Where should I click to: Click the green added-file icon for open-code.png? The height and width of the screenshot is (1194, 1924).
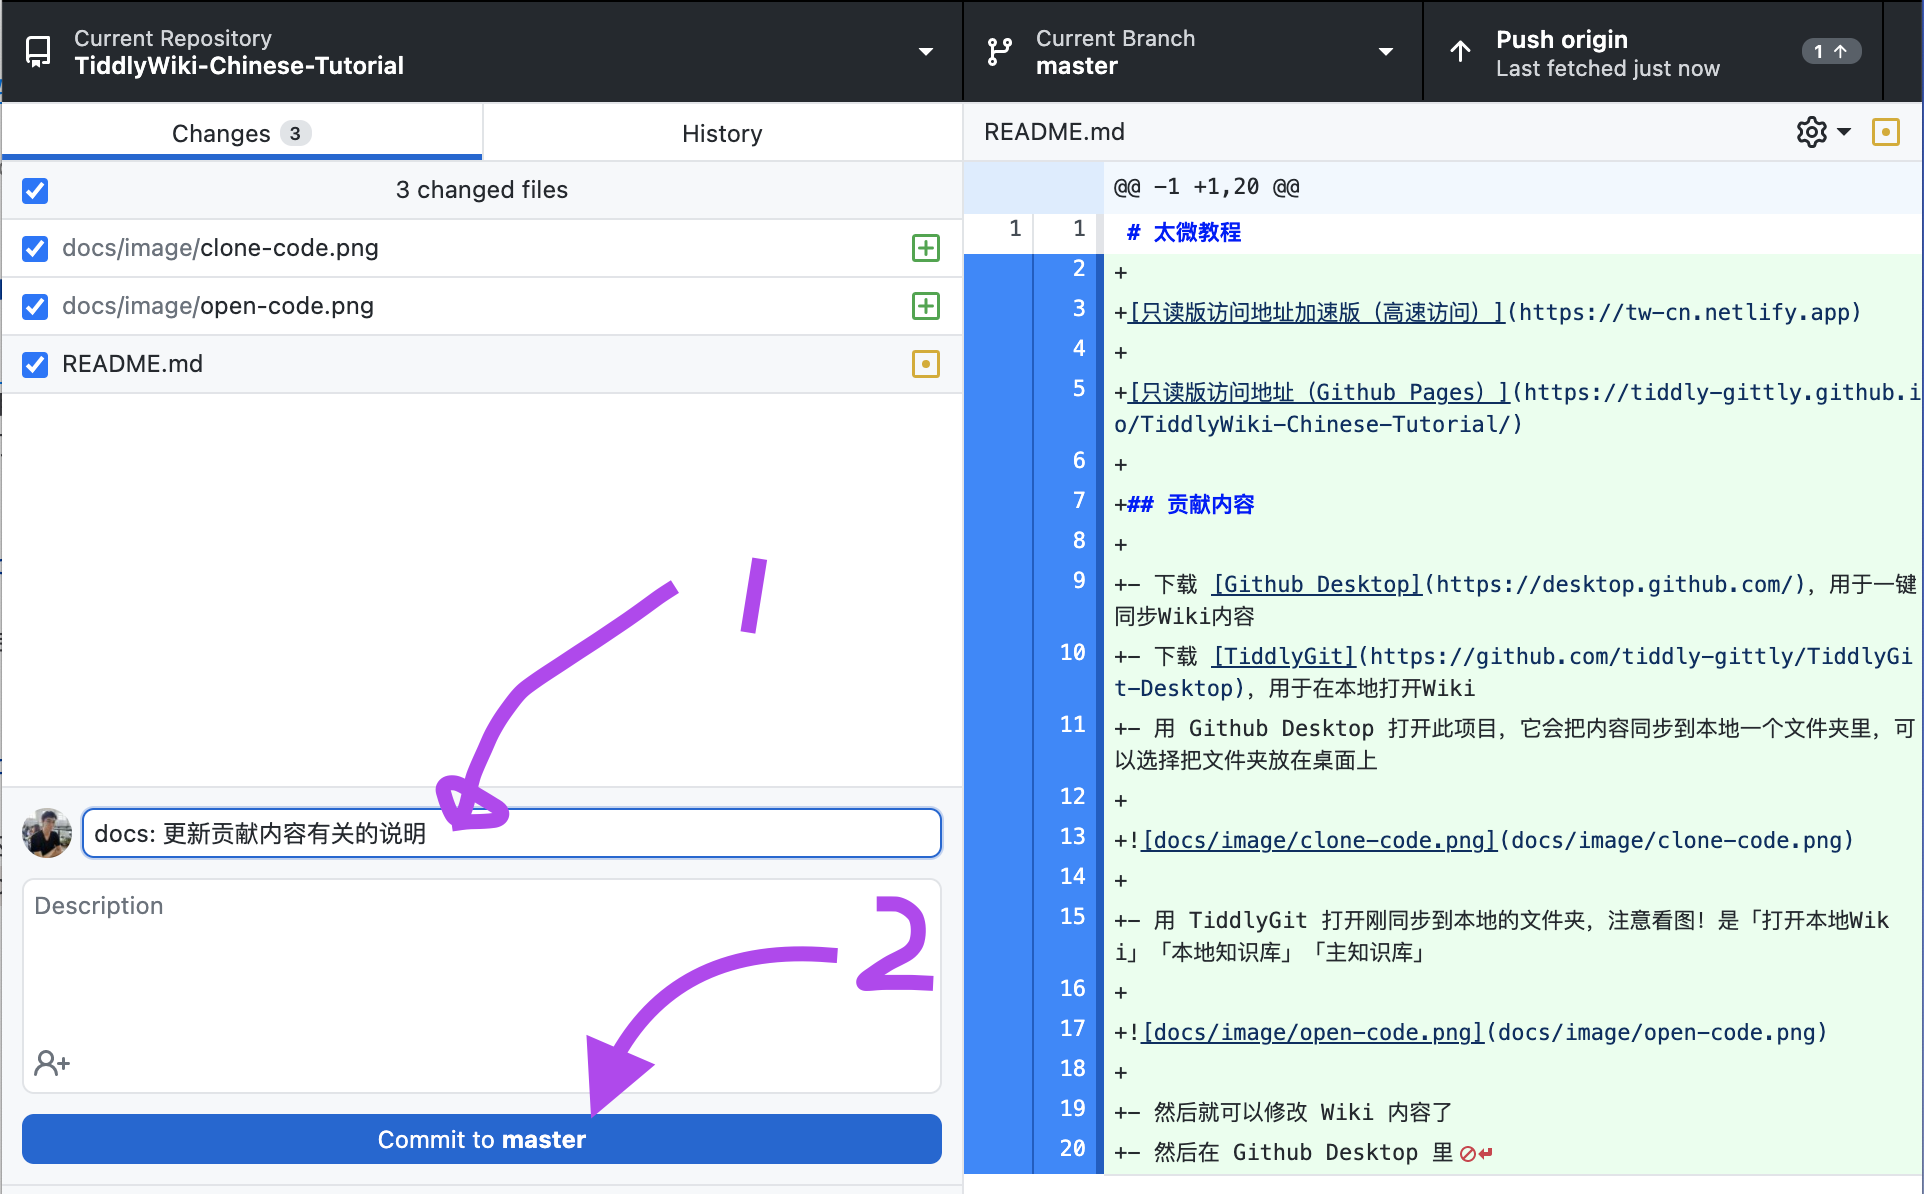click(x=926, y=306)
